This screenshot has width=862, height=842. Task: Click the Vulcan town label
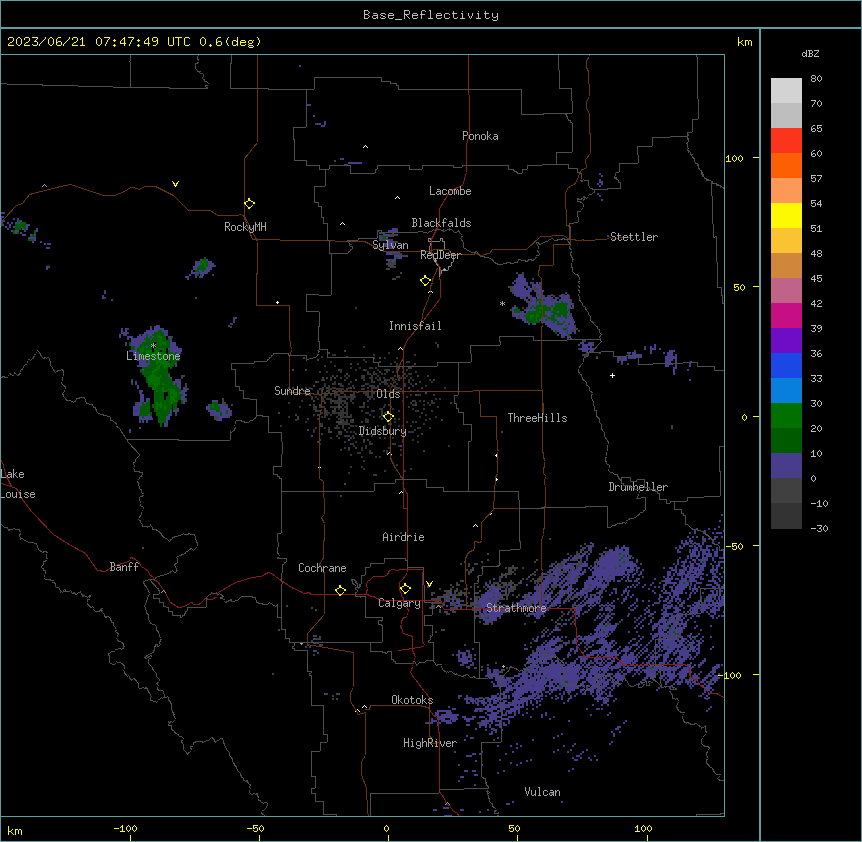(542, 792)
